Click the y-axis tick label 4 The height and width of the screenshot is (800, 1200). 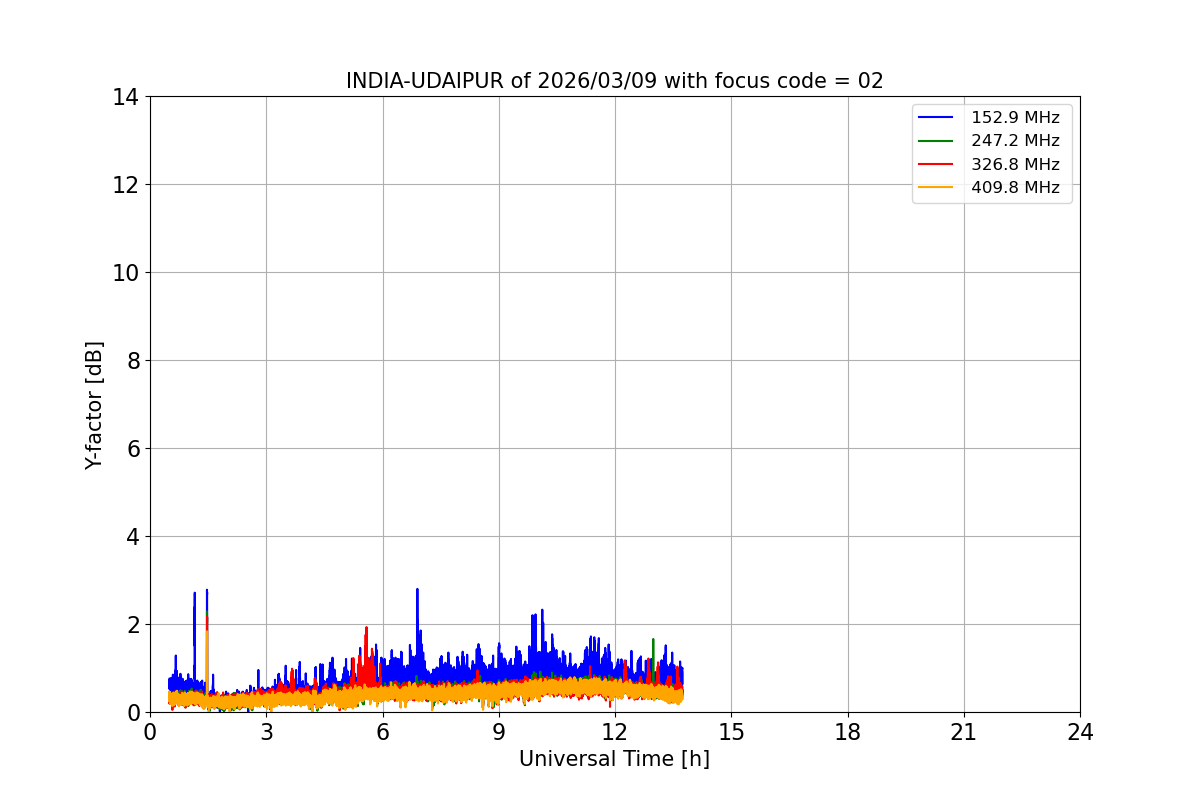click(131, 537)
